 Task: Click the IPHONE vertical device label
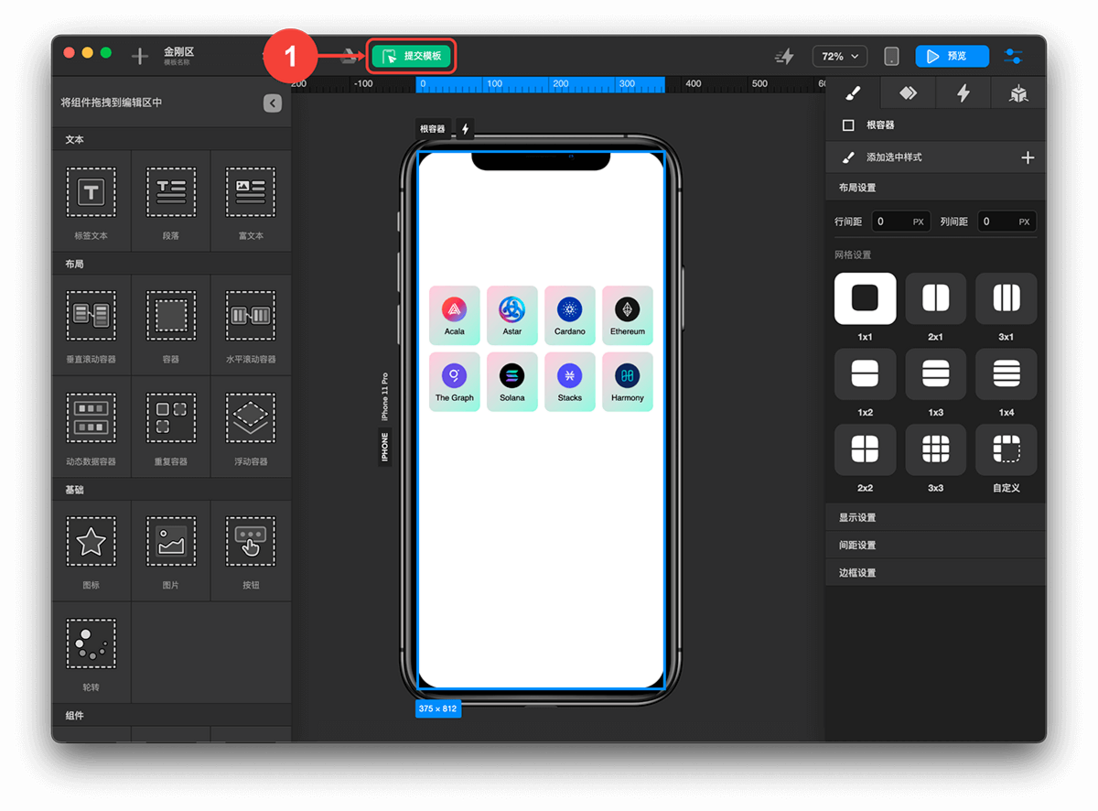(384, 448)
